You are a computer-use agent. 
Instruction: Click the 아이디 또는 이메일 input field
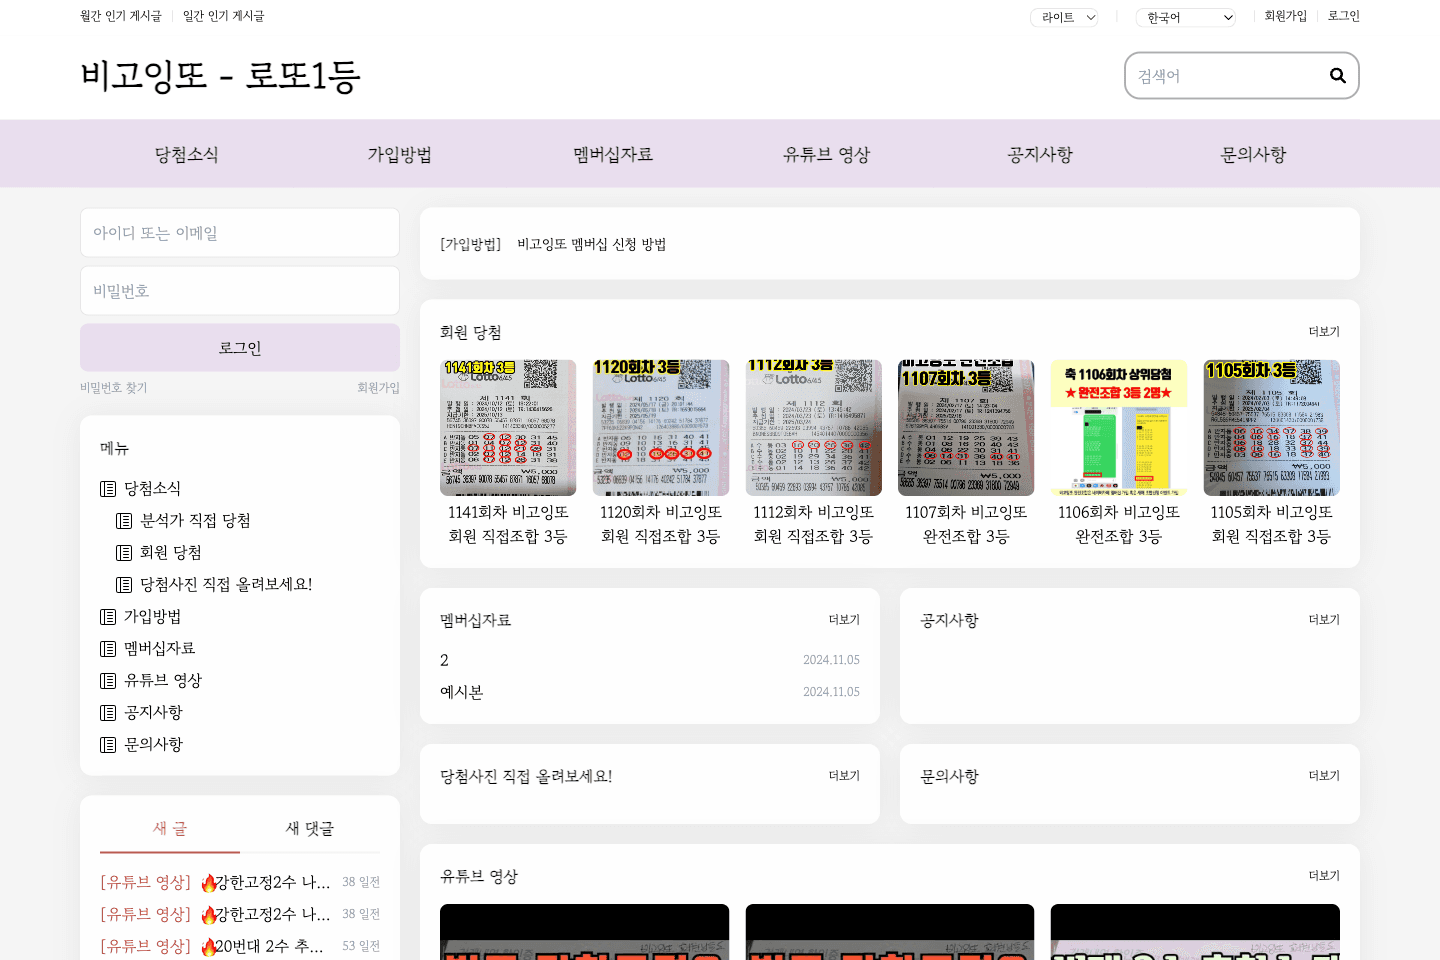click(x=239, y=232)
